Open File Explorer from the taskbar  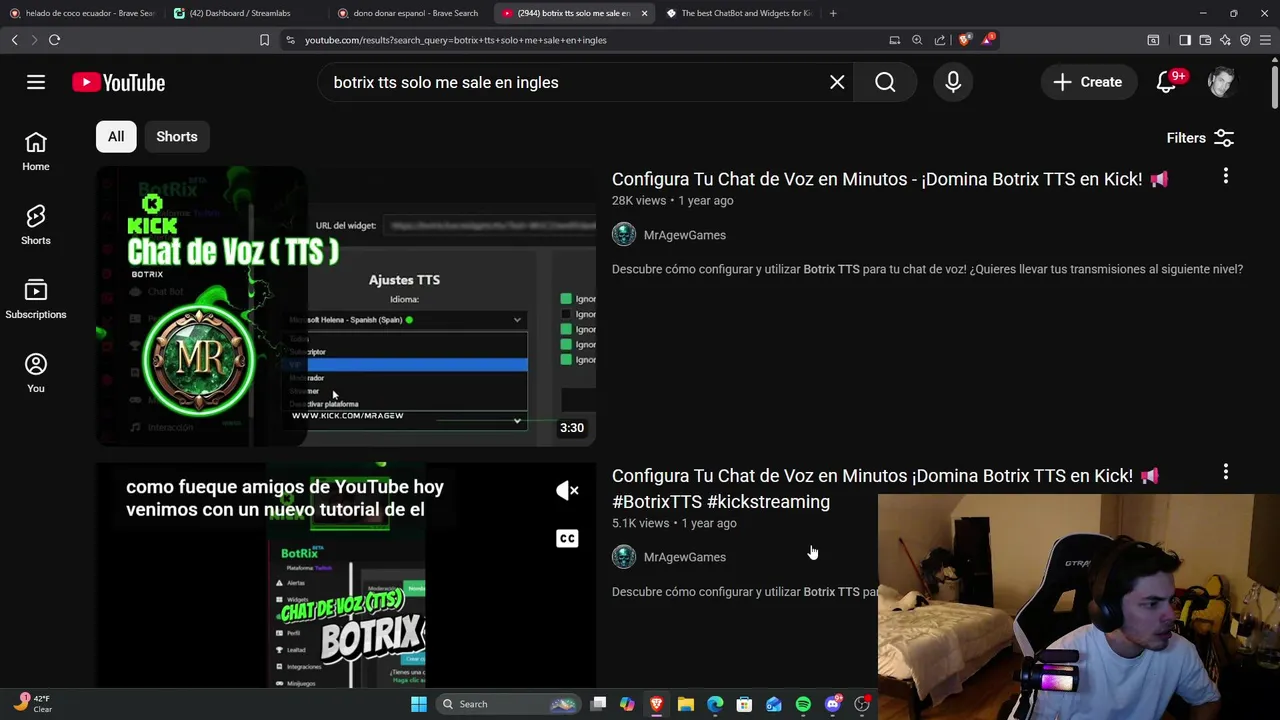click(x=686, y=704)
